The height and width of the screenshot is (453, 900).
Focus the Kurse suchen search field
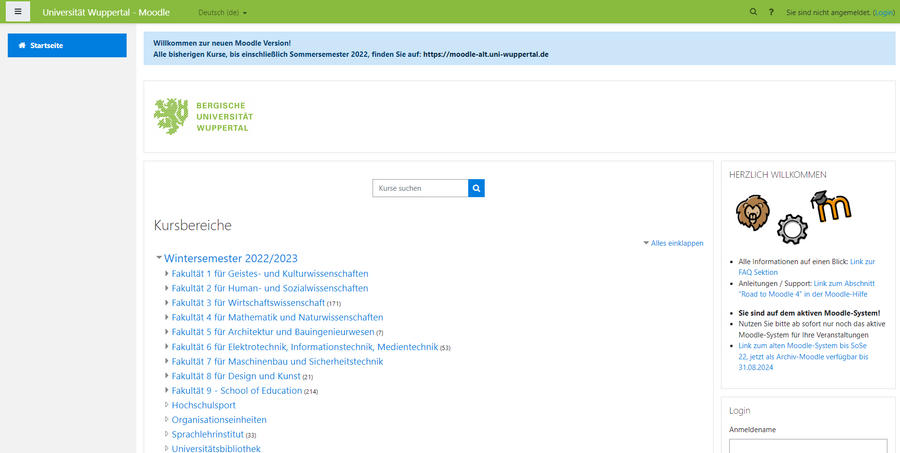[x=420, y=188]
